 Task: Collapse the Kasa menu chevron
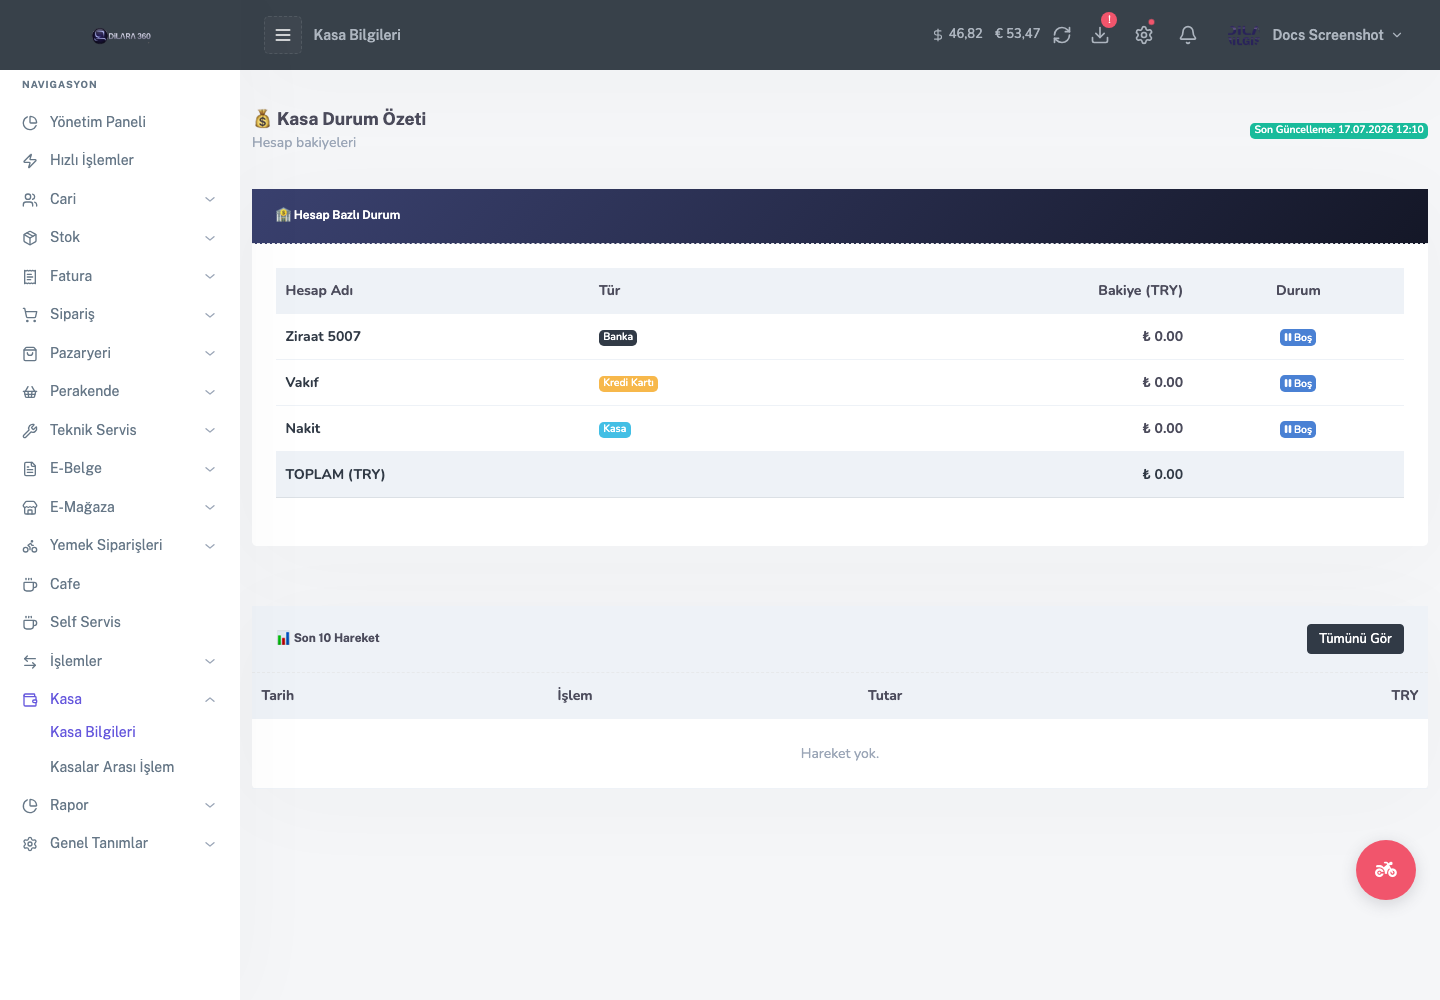210,700
